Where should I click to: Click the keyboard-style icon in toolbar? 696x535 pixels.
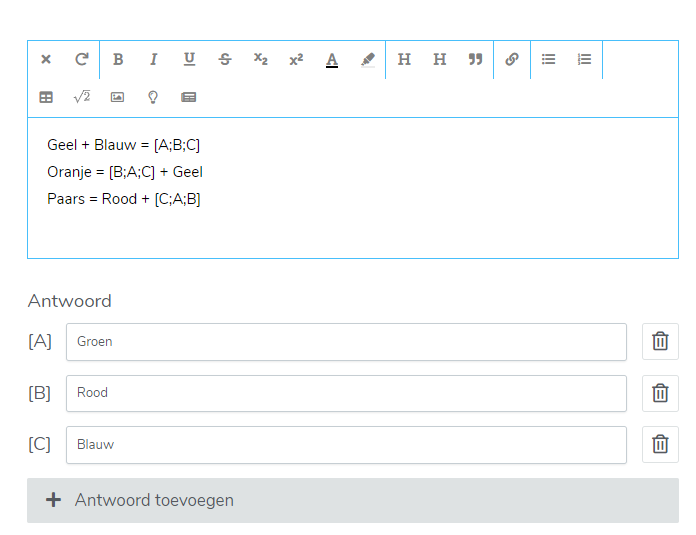pos(189,97)
